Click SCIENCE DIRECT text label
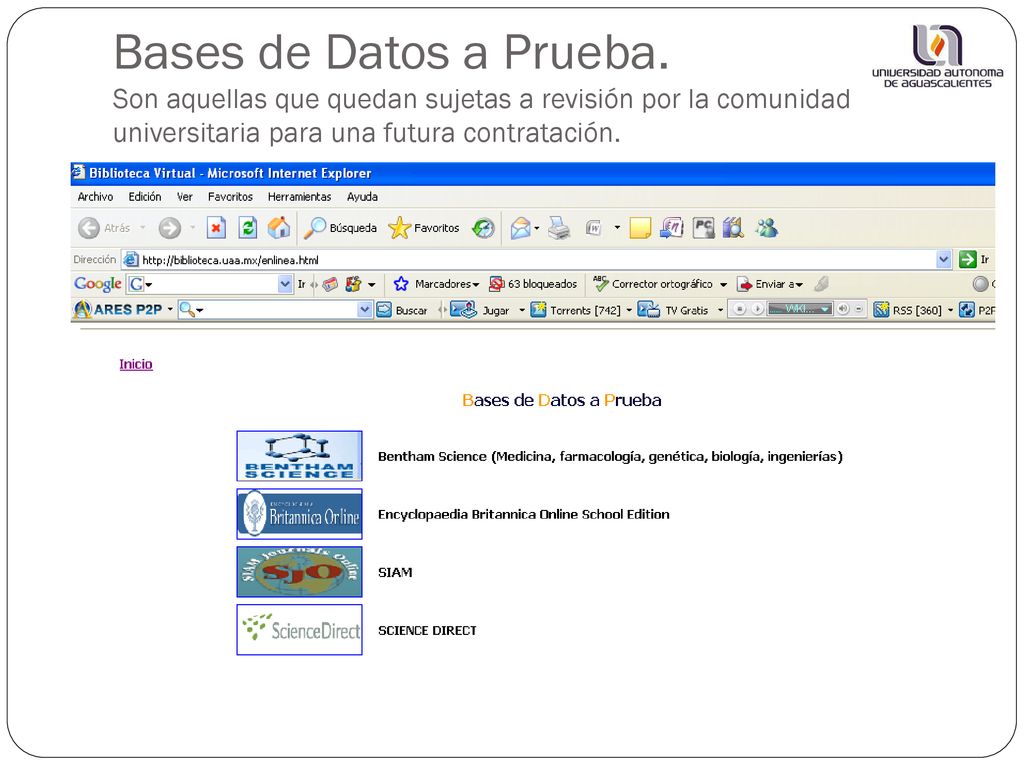The height and width of the screenshot is (768, 1024). pos(427,631)
